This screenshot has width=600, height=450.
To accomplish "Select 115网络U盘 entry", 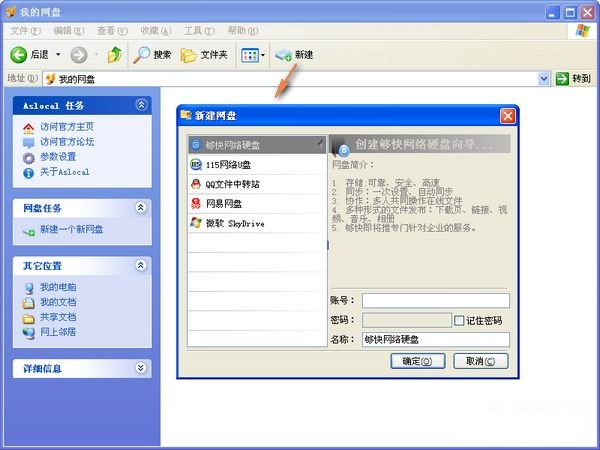I will coord(257,165).
